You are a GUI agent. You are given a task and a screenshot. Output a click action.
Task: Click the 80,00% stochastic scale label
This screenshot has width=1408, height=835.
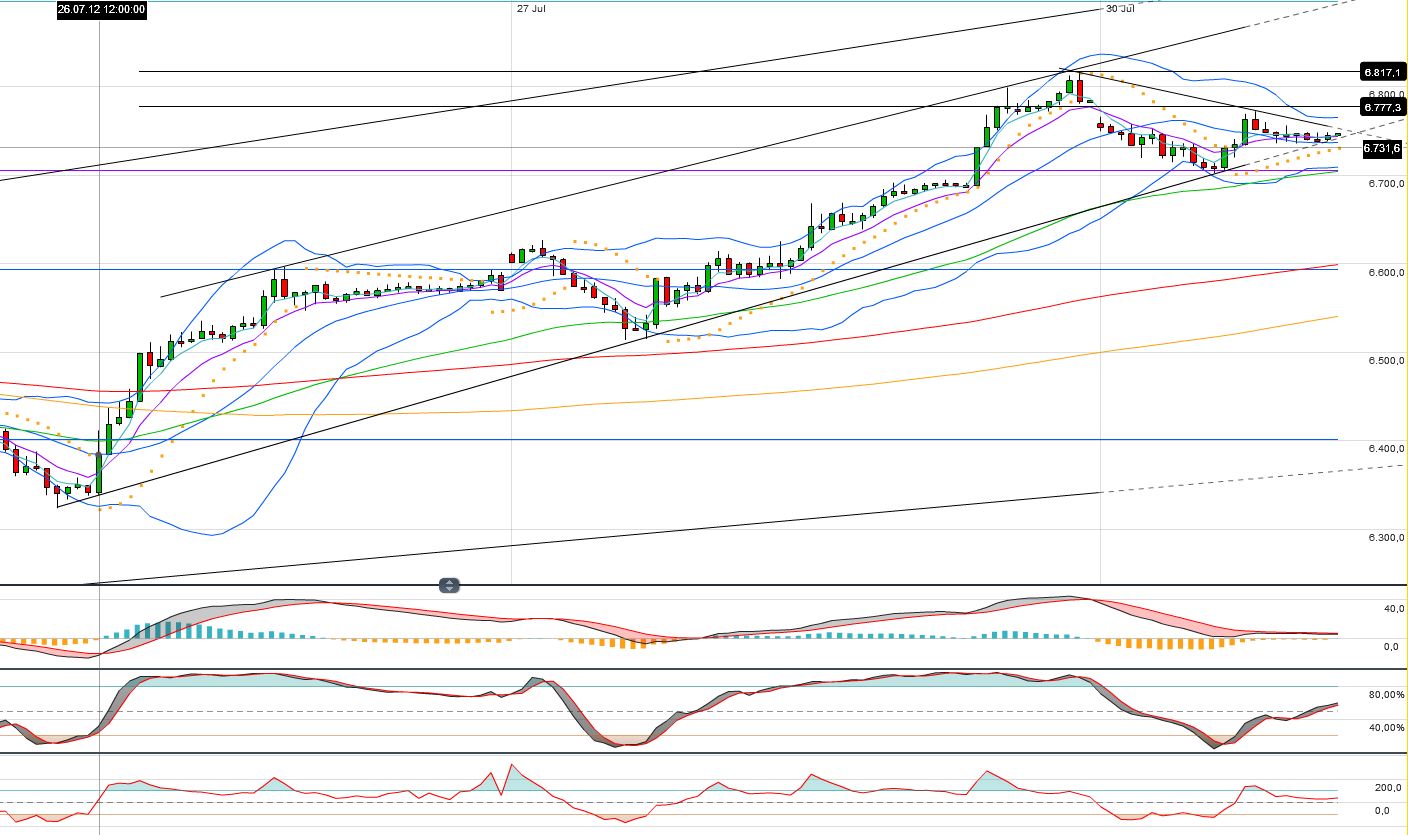coord(1387,695)
